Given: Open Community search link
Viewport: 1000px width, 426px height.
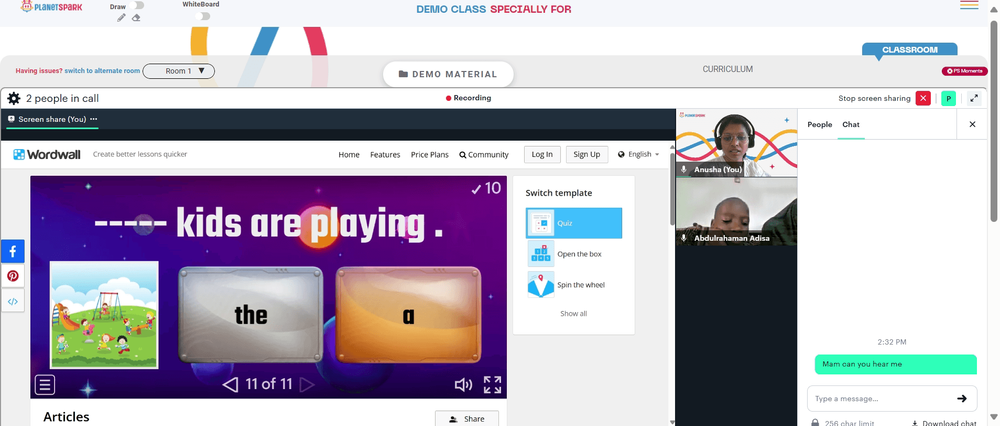Looking at the screenshot, I should pos(484,154).
